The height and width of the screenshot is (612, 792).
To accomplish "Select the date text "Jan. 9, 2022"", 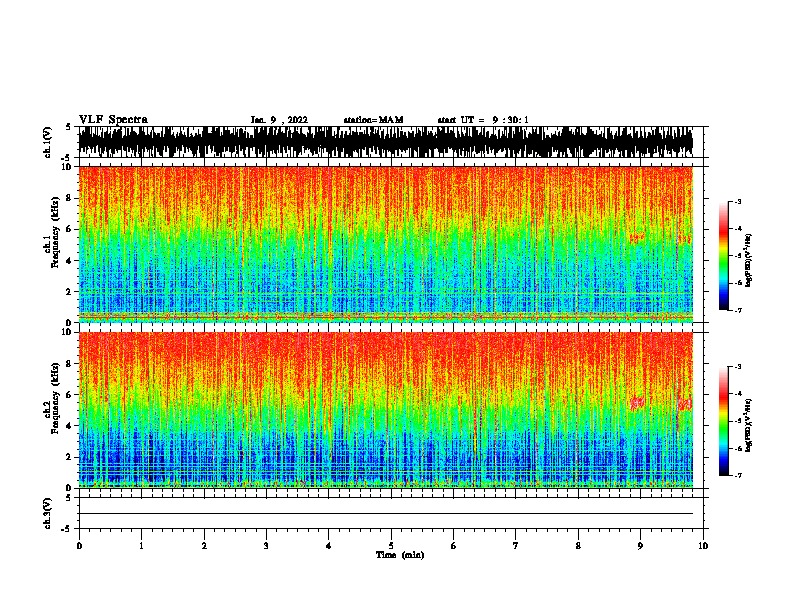I will coord(279,120).
